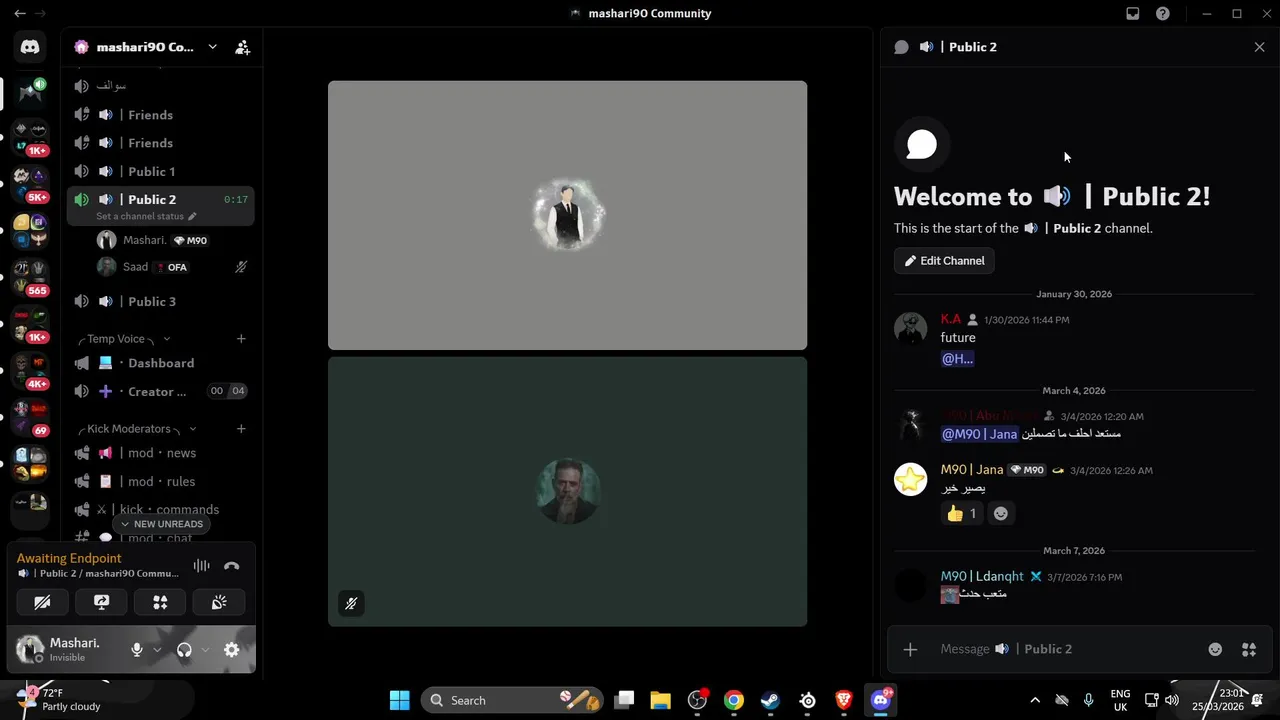This screenshot has width=1280, height=720.
Task: Click M90 | Jana username in chat
Action: tap(972, 470)
